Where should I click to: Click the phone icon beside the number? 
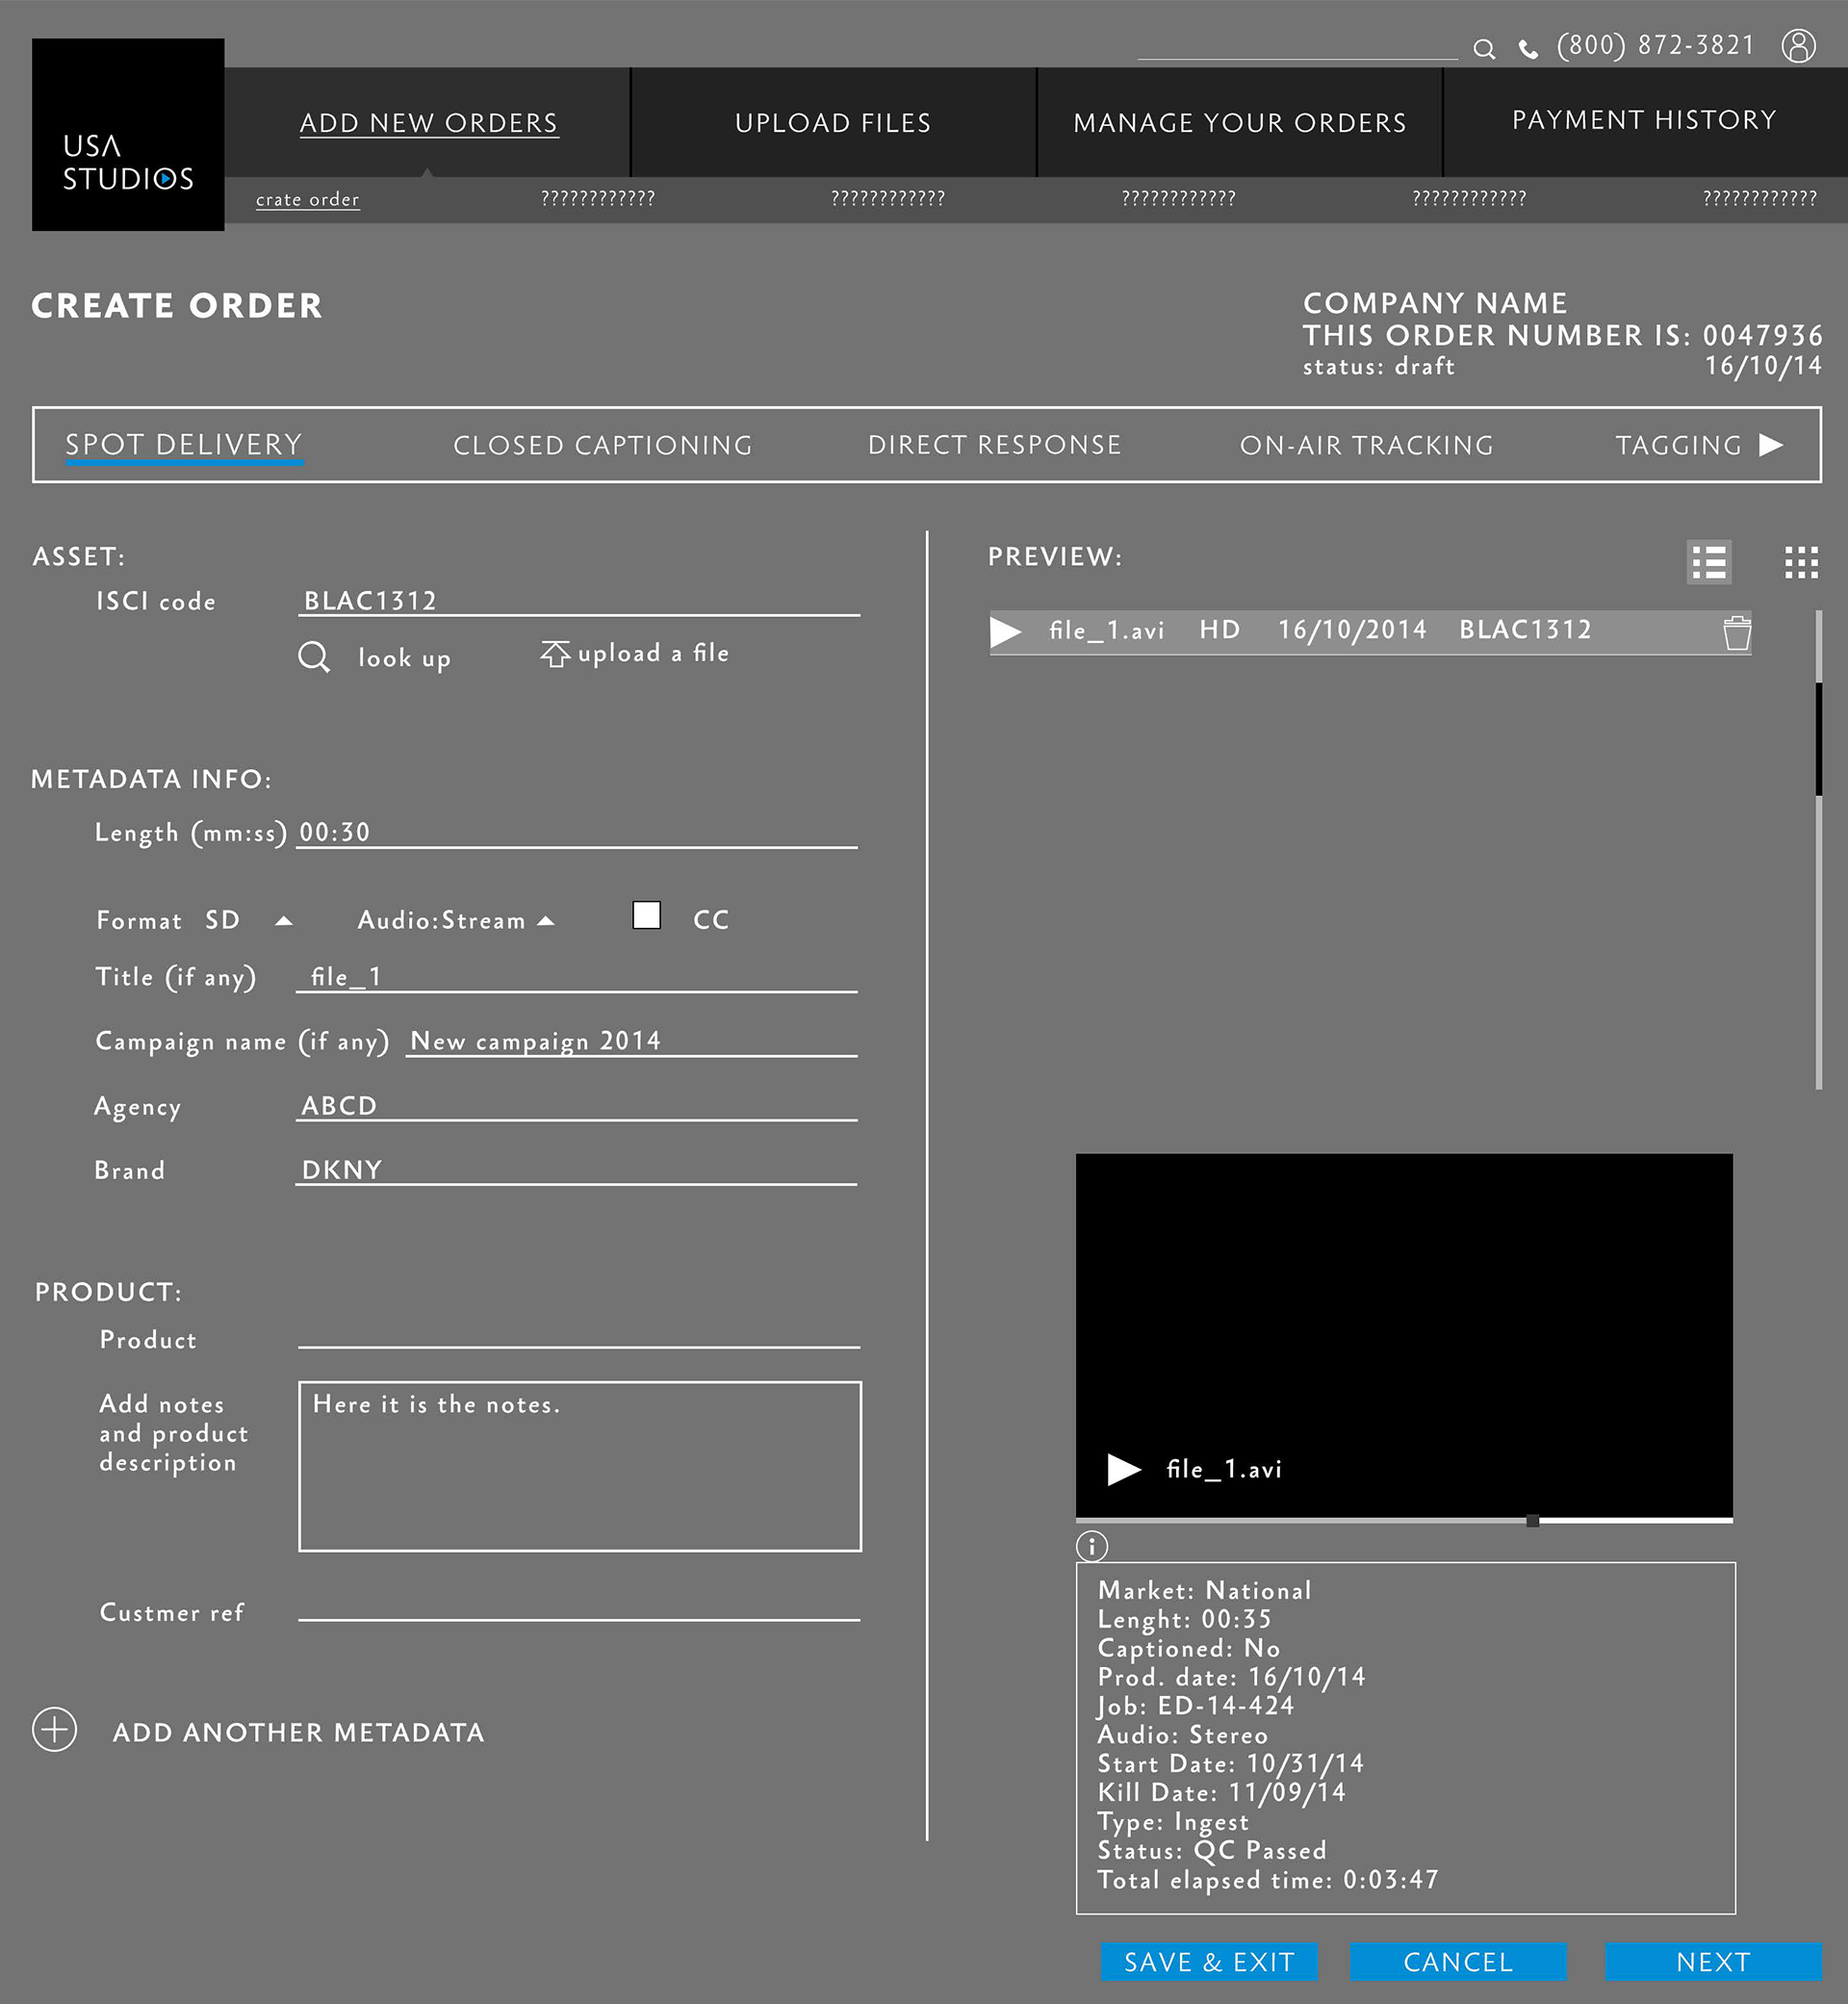[x=1528, y=49]
